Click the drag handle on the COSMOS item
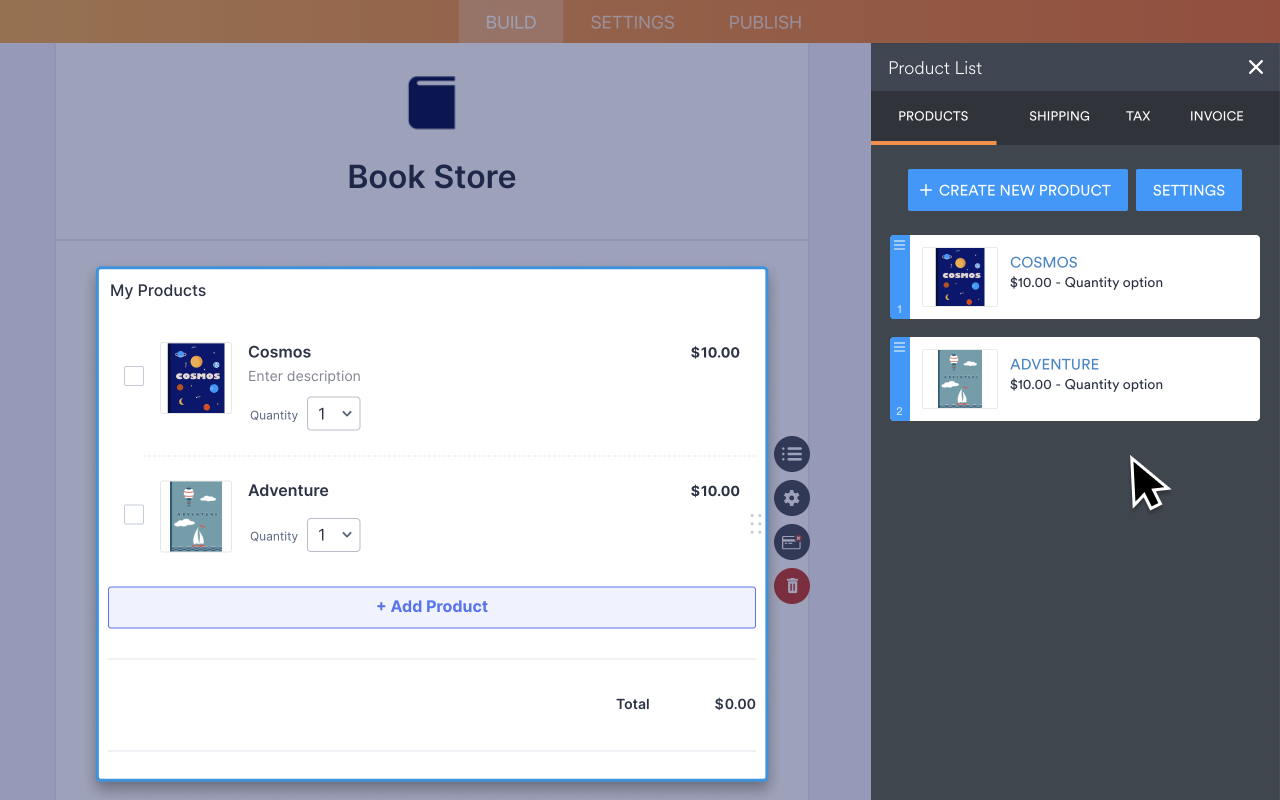Screen dimensions: 1280x800 (x=899, y=244)
